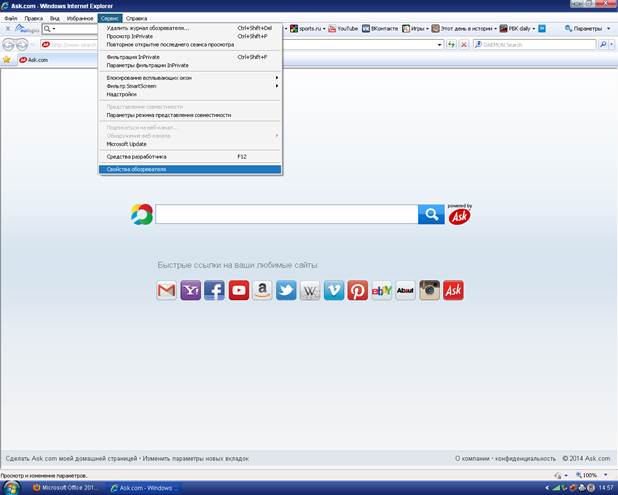The height and width of the screenshot is (495, 618).
Task: Expand the Этот день в истории dropdown
Action: click(495, 29)
